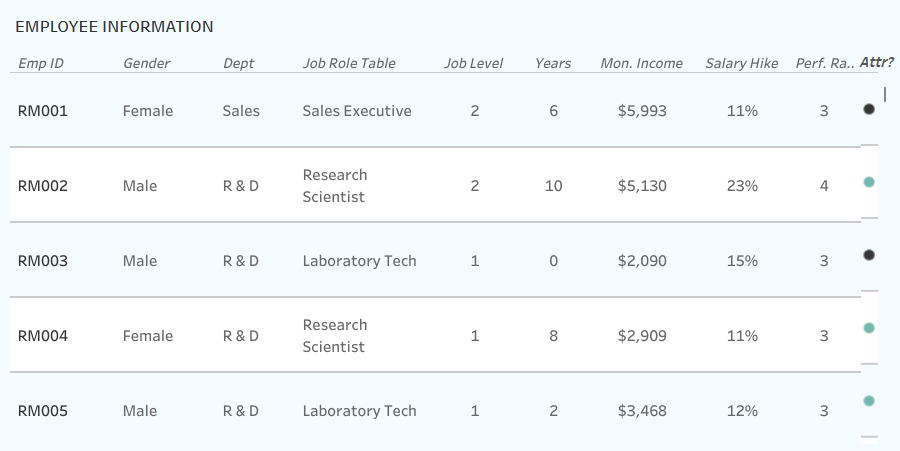Select the Gender column header
The width and height of the screenshot is (900, 451).
click(146, 63)
